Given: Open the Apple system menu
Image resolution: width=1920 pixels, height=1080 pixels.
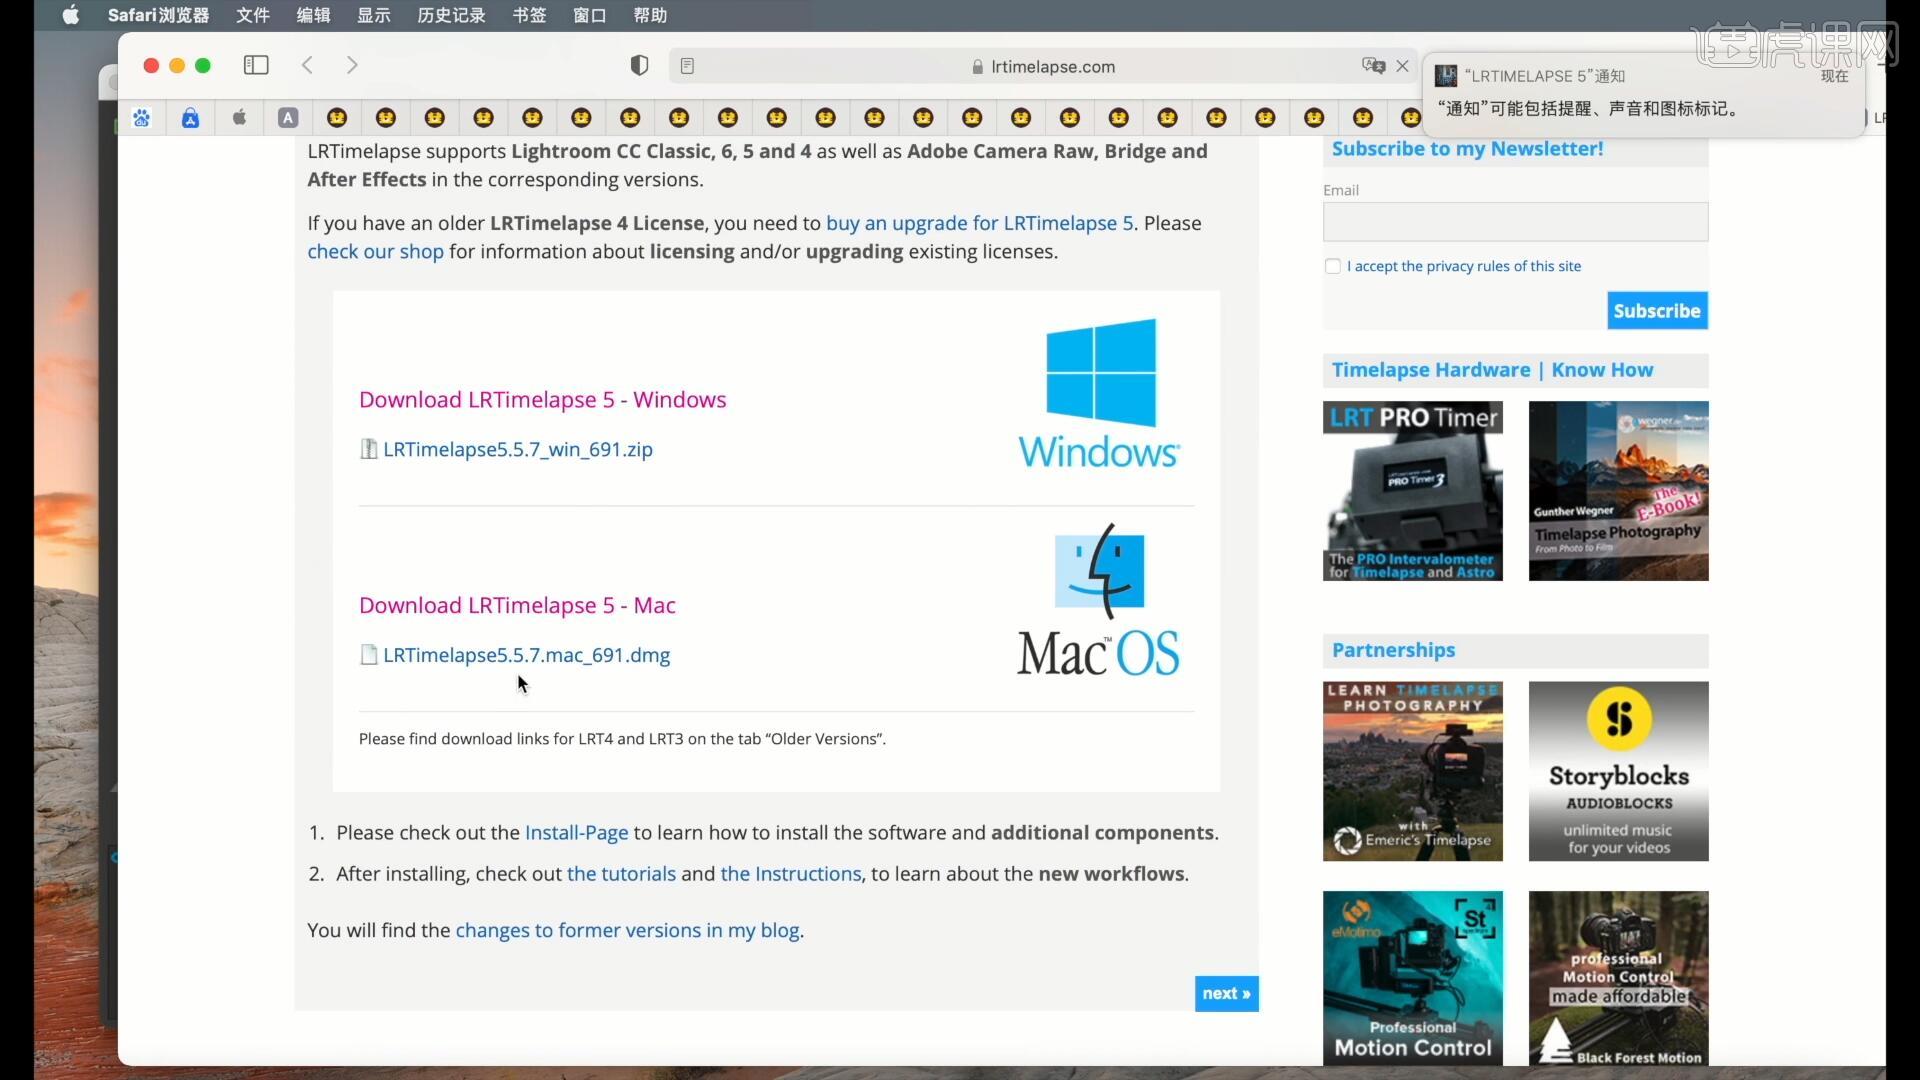Looking at the screenshot, I should click(70, 15).
